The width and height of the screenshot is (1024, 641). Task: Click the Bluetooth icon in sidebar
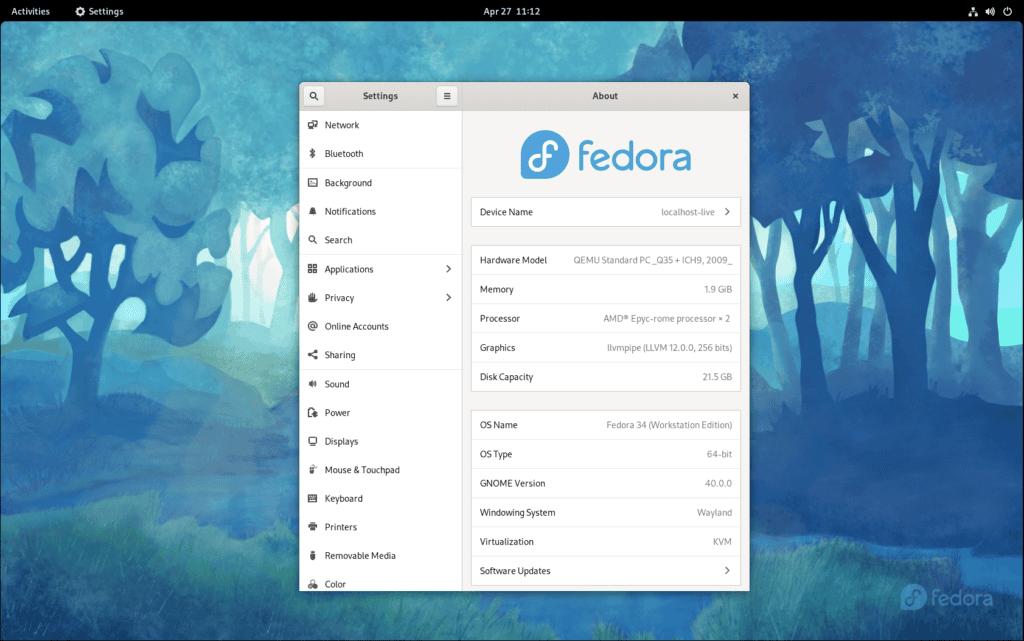point(313,153)
